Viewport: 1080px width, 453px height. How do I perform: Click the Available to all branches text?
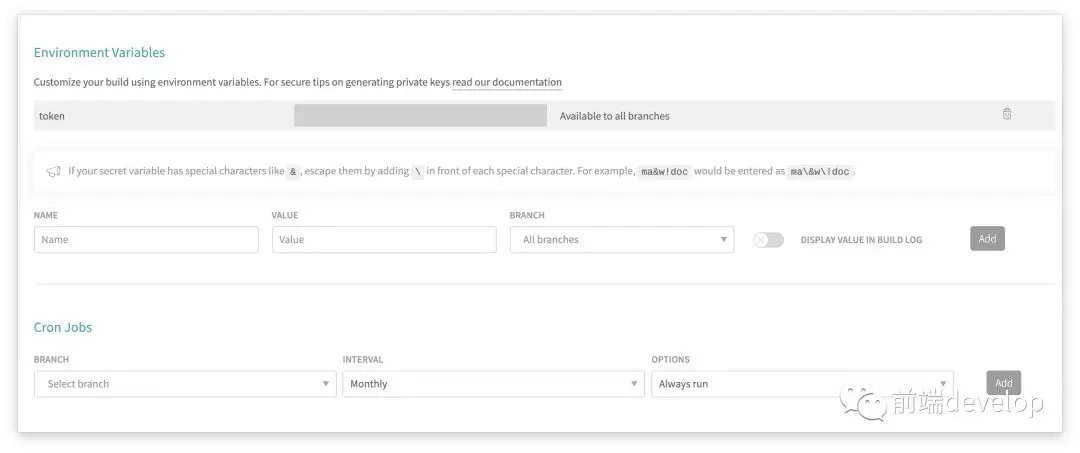coord(614,116)
